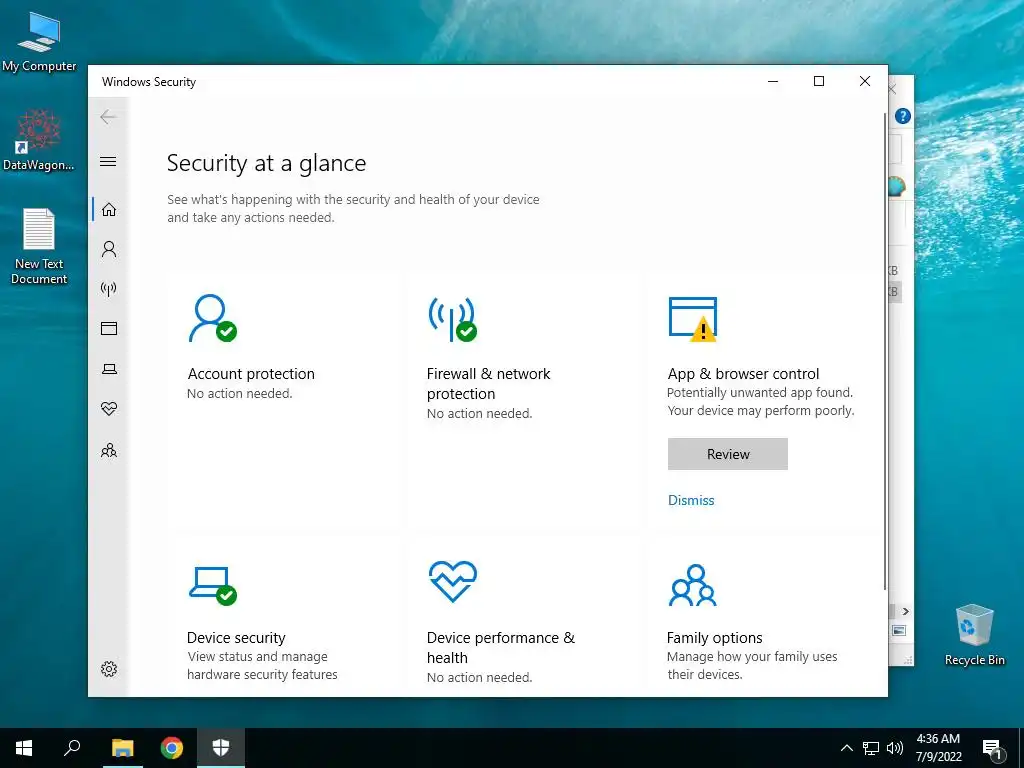The width and height of the screenshot is (1024, 768).
Task: Click the Family options tile icon
Action: pyautogui.click(x=692, y=584)
